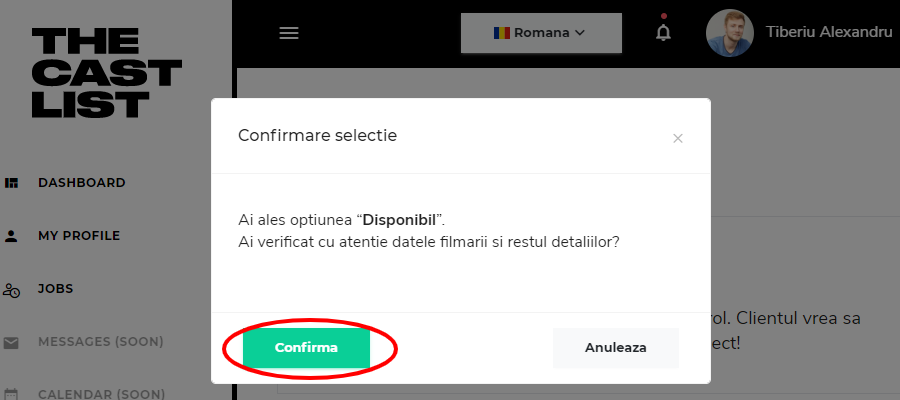The image size is (900, 400).
Task: Open the Romana language dropdown
Action: click(x=540, y=33)
